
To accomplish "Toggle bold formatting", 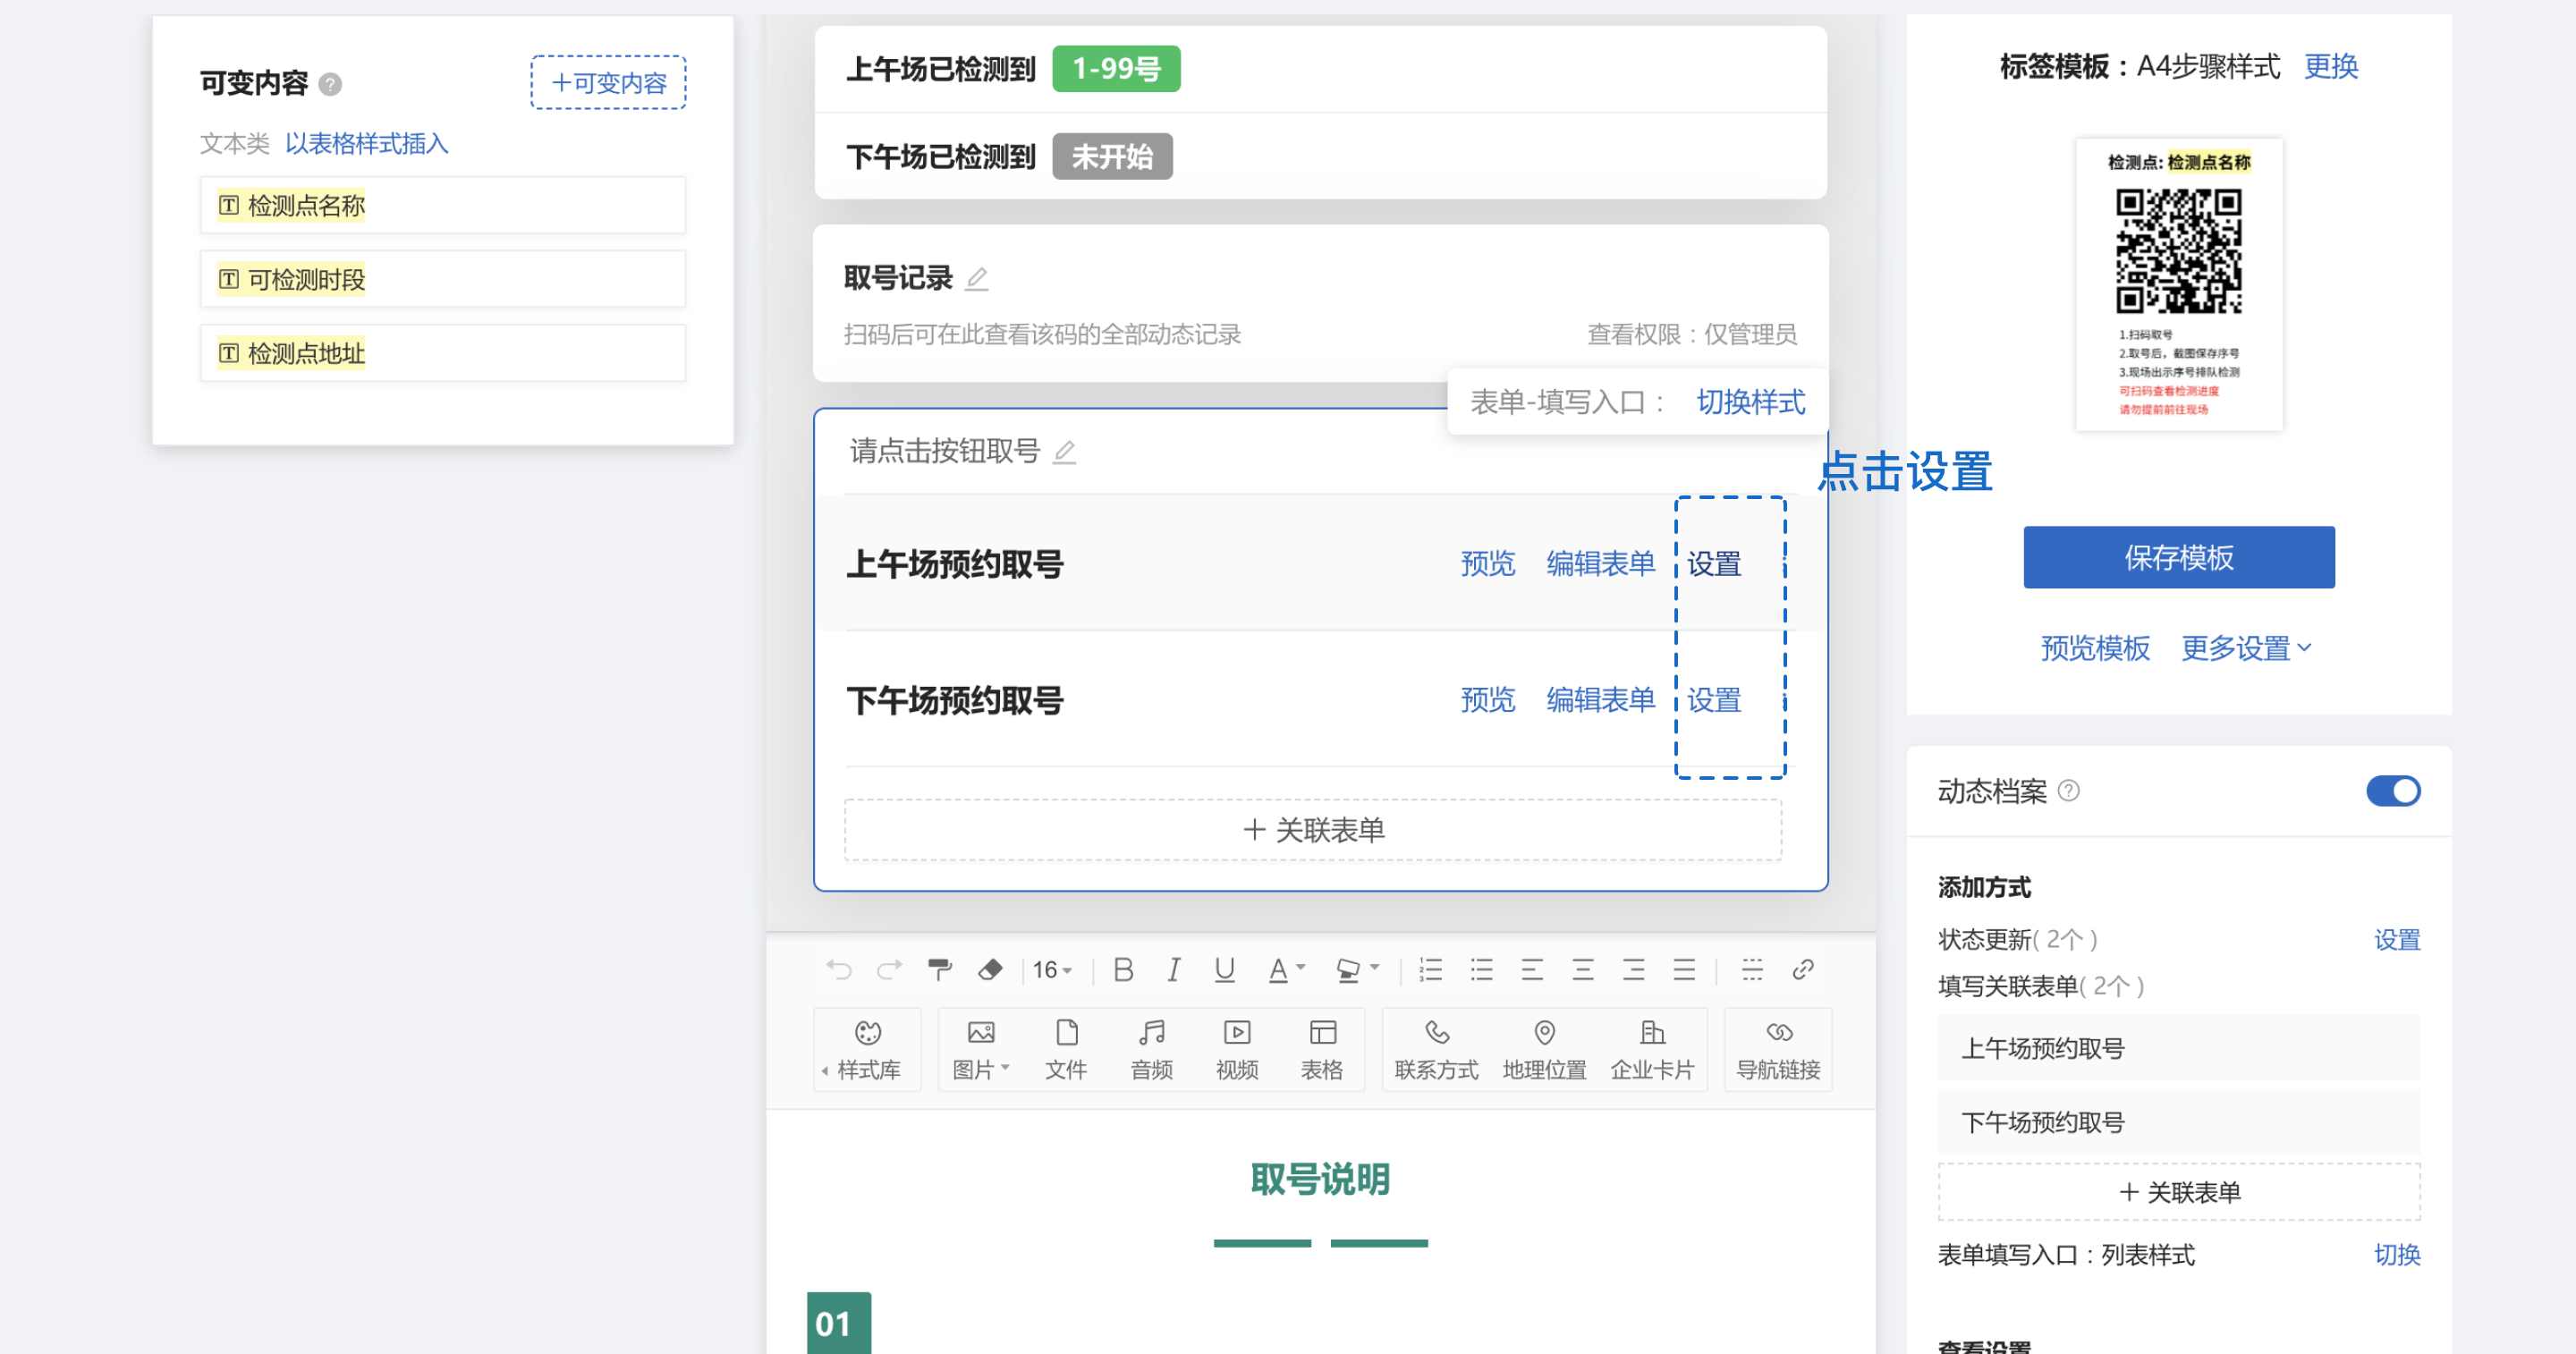I will tap(1123, 969).
